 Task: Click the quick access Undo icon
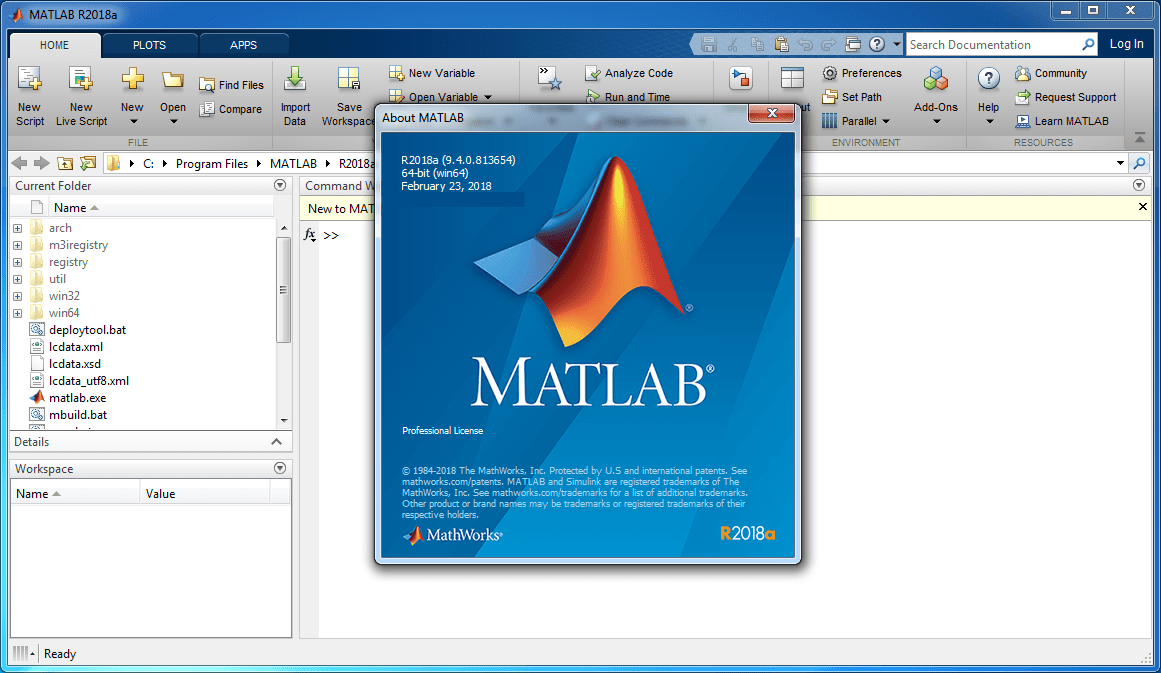805,44
